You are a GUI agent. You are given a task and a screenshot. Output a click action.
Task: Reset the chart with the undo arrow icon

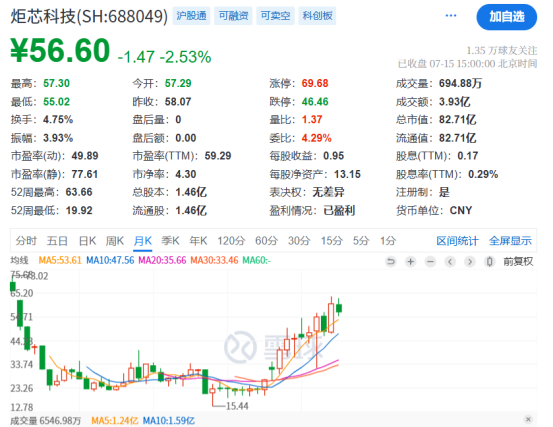[x=390, y=262]
